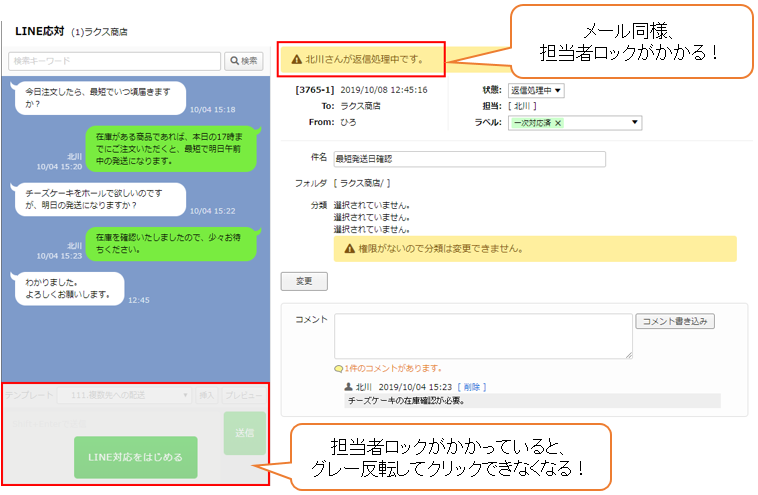Click the 変更 button
The image size is (758, 495).
[x=304, y=281]
